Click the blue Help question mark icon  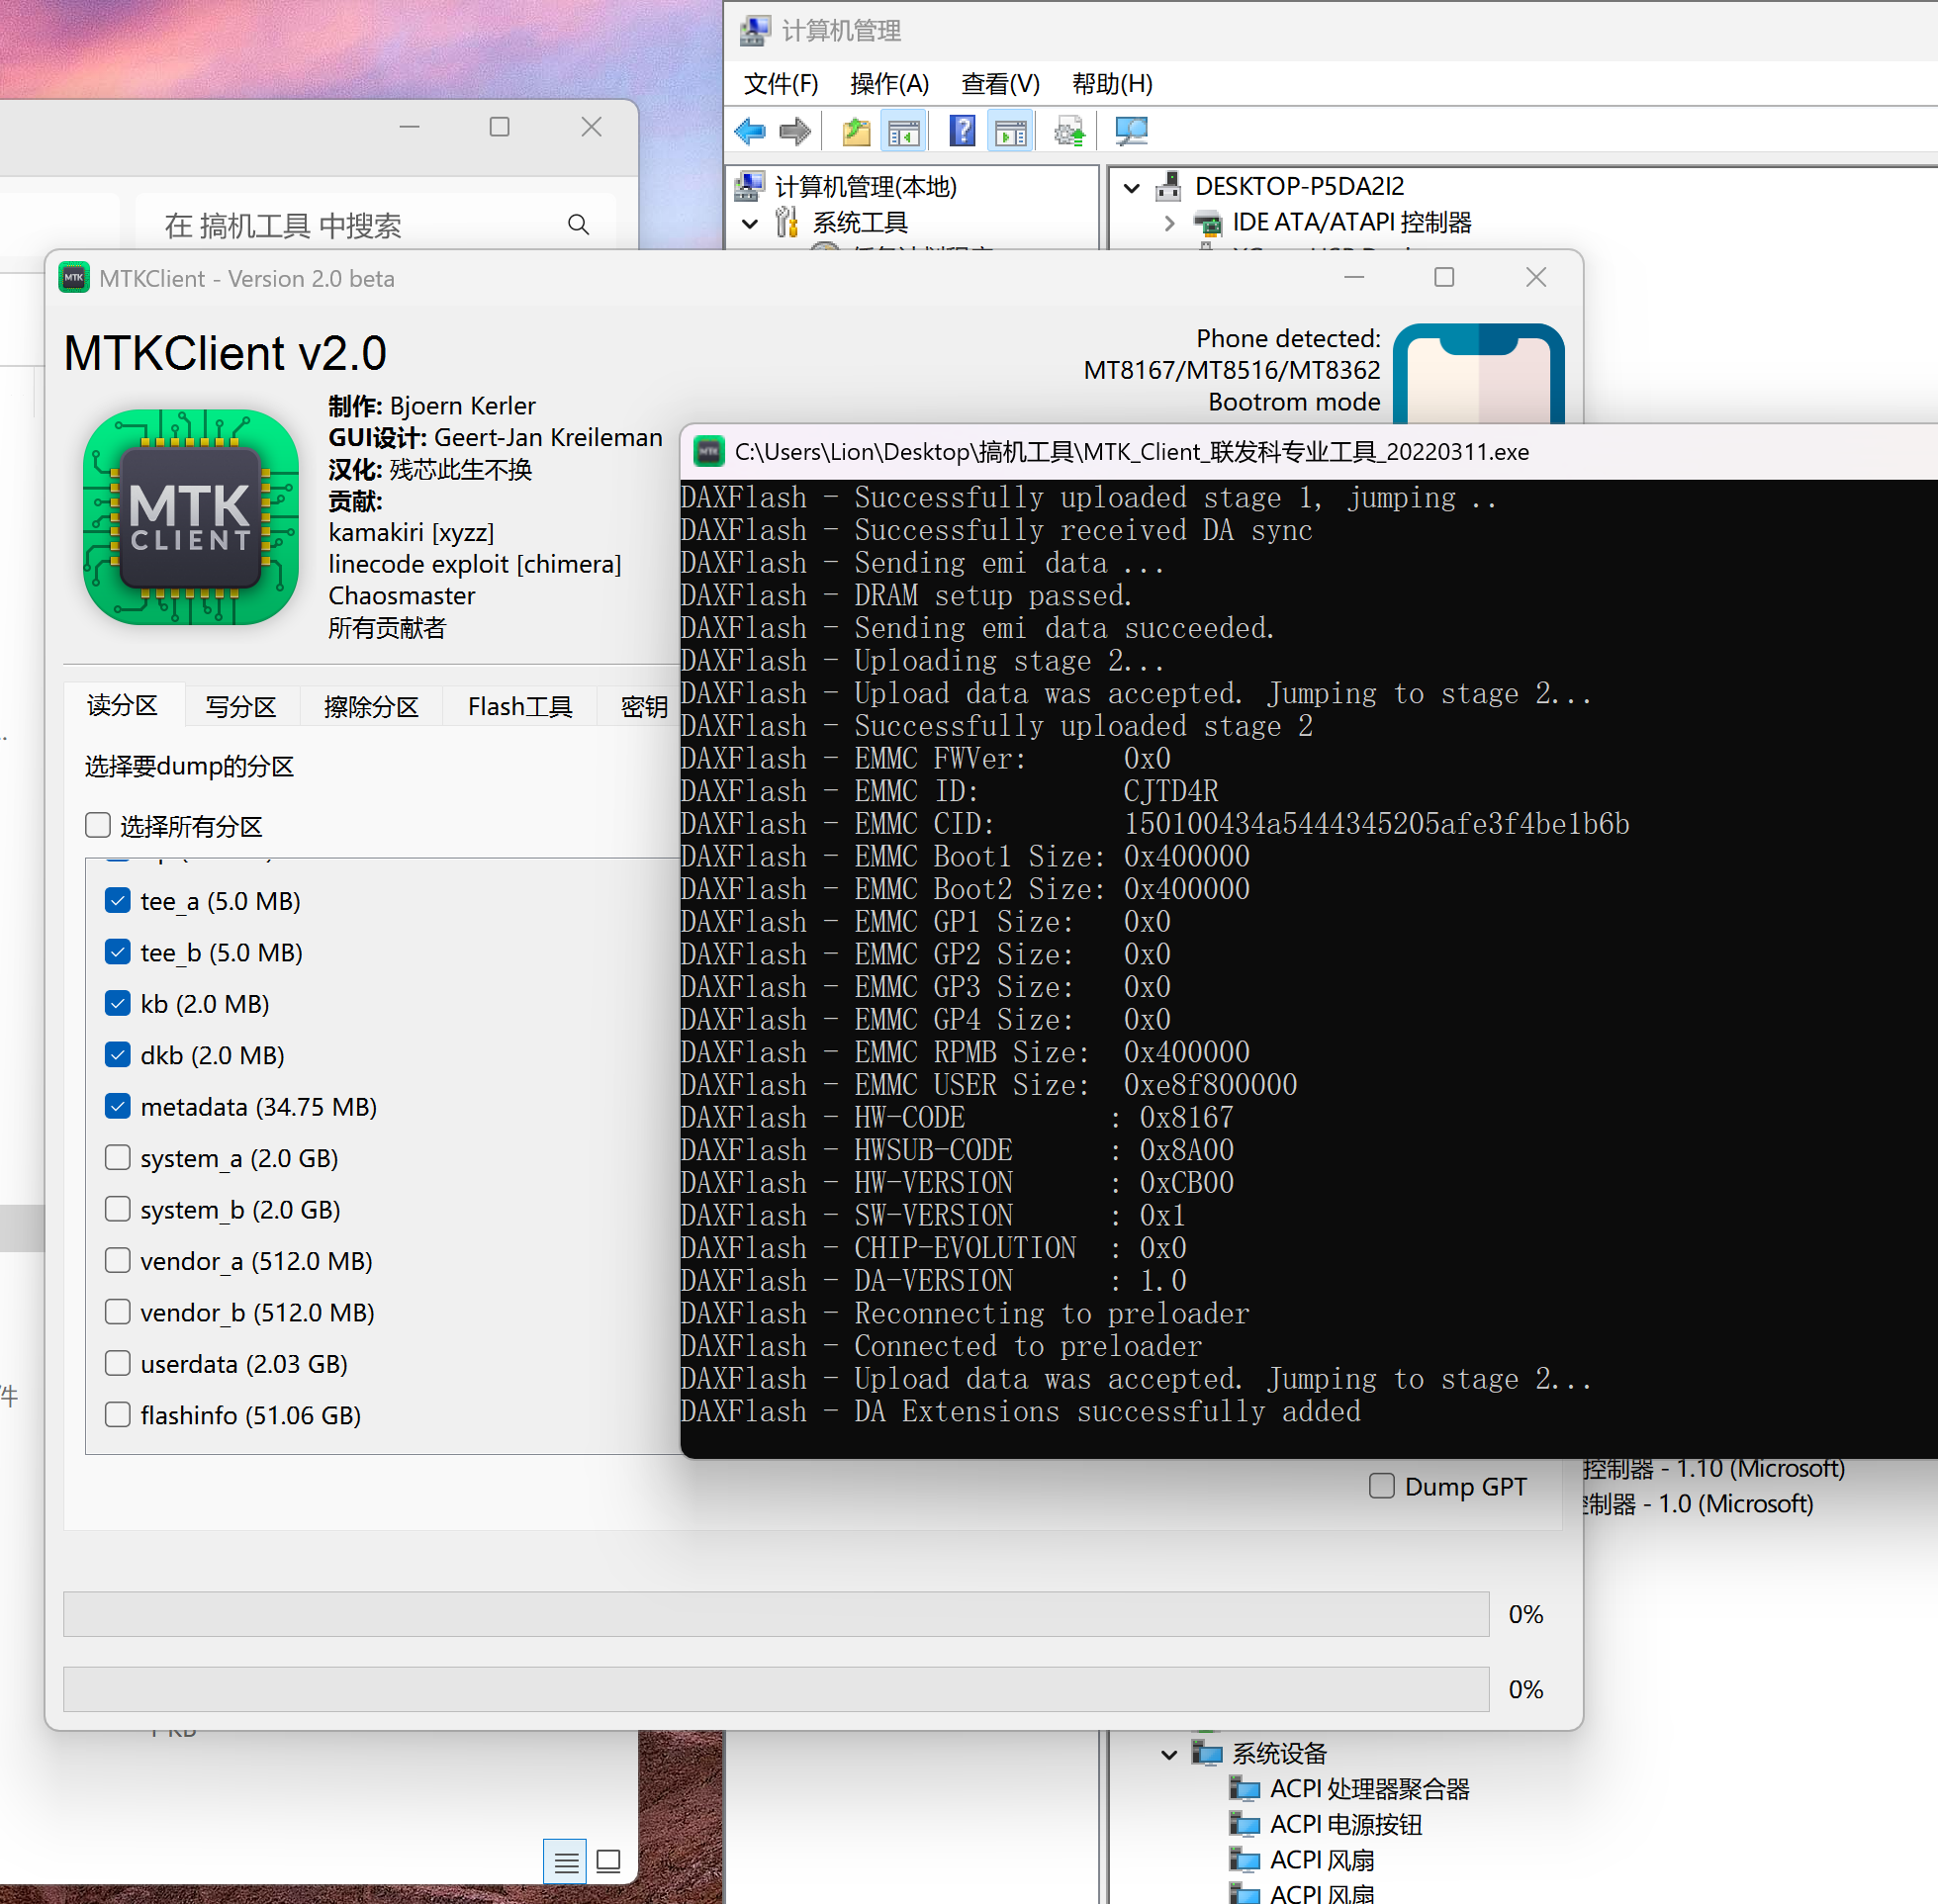click(x=962, y=131)
